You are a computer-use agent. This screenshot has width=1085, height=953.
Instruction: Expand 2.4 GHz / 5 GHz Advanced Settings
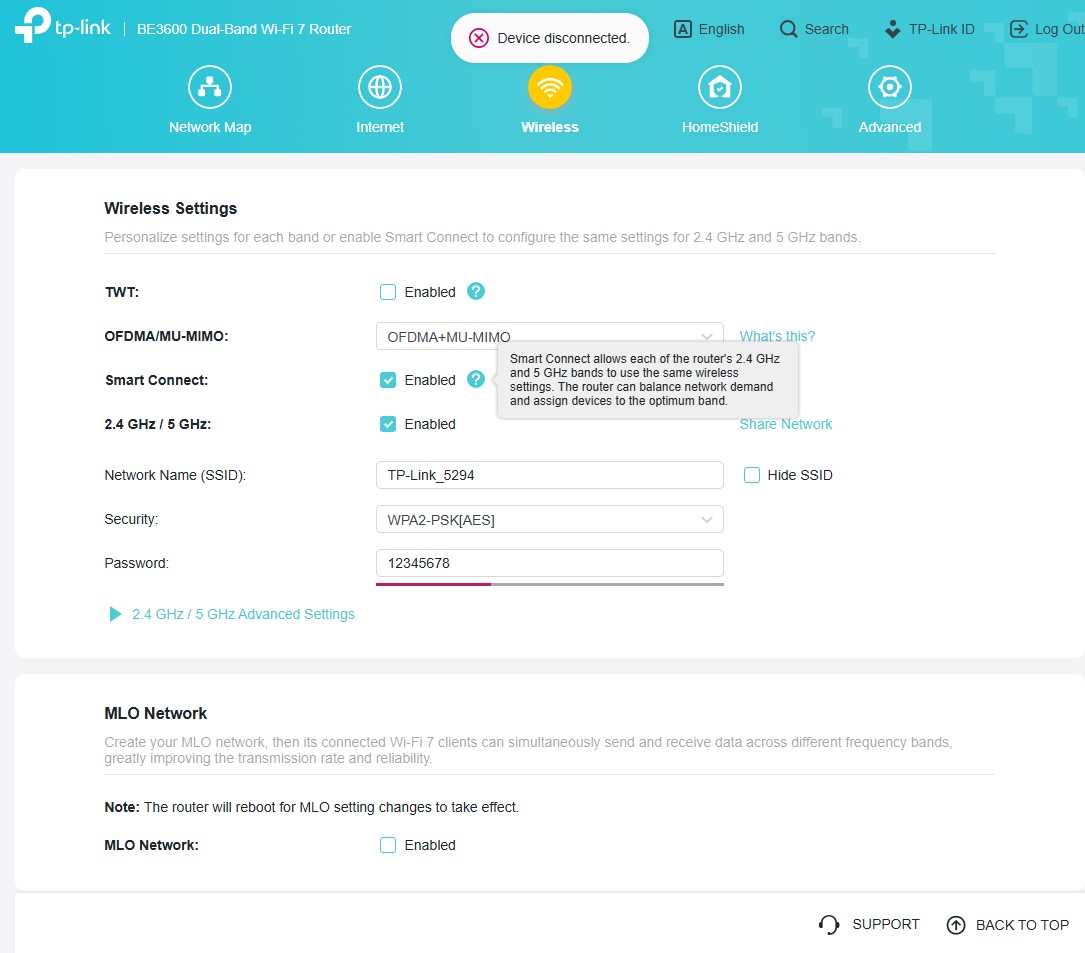[x=243, y=614]
